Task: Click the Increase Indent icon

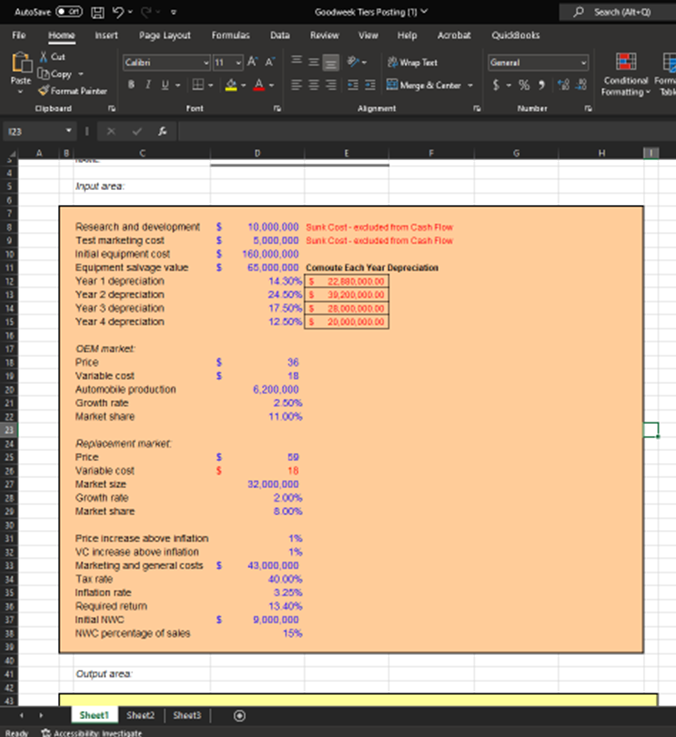Action: 370,85
